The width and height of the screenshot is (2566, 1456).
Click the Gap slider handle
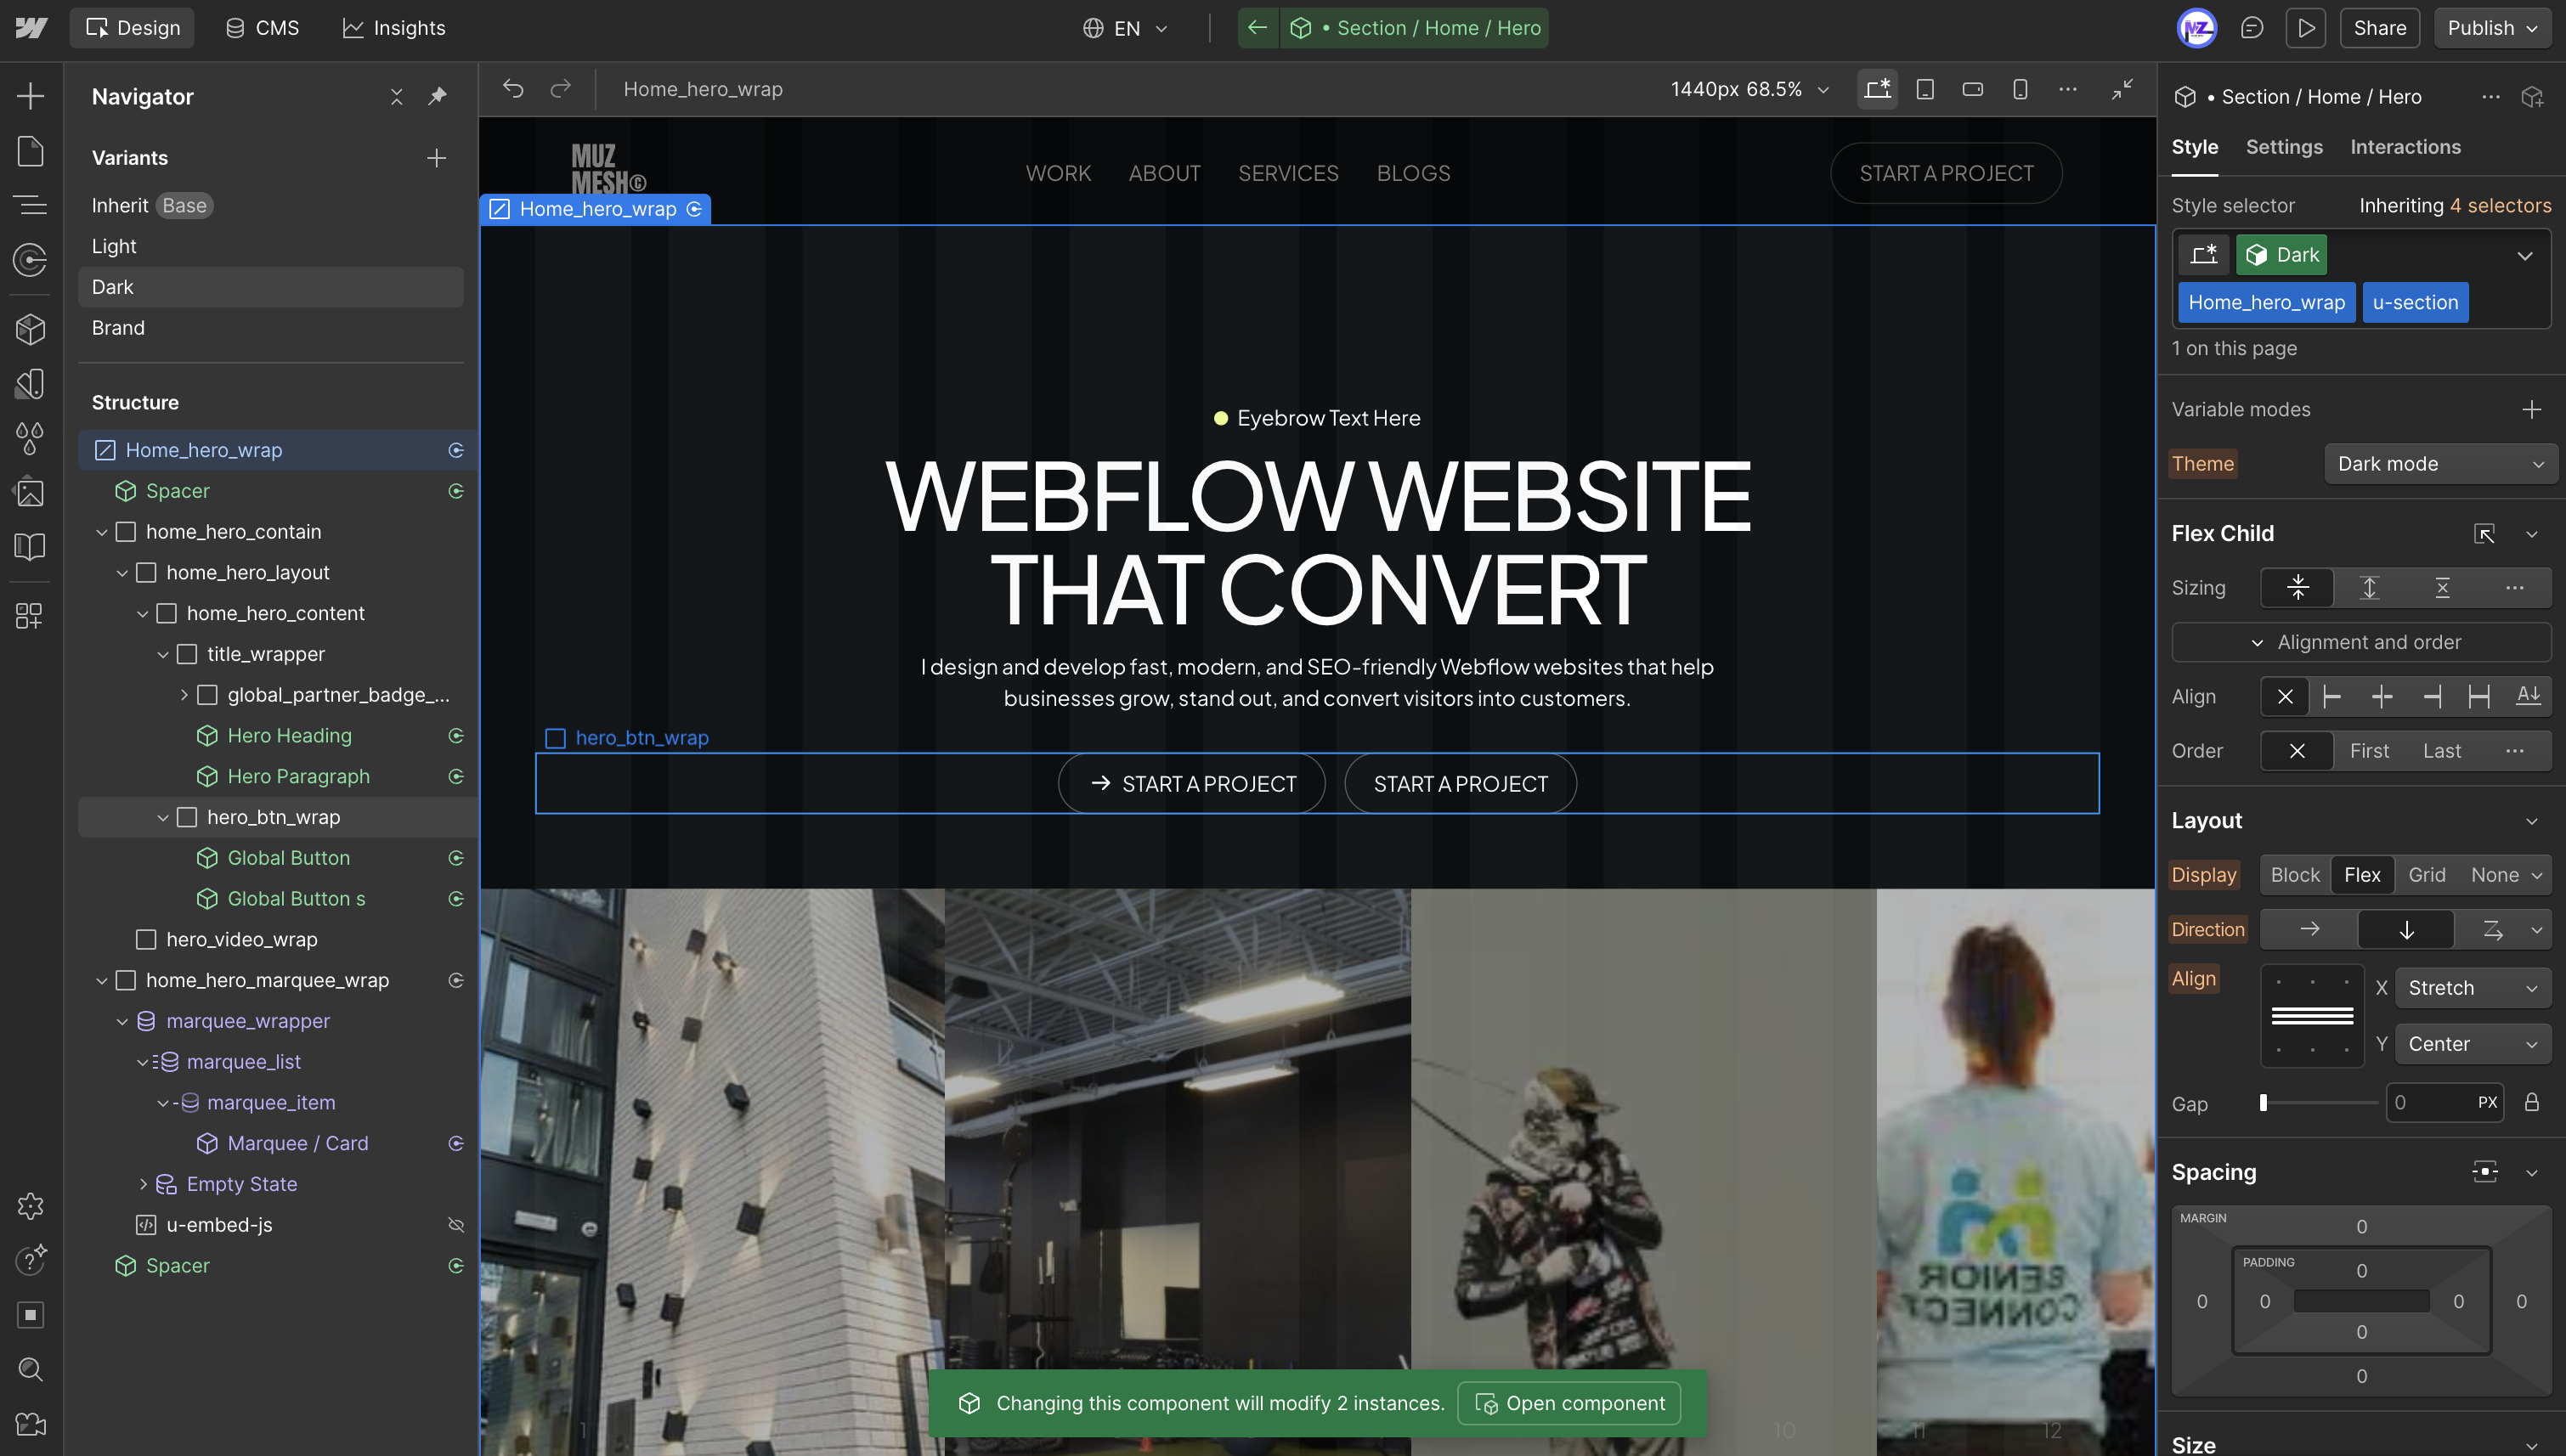pos(2263,1103)
